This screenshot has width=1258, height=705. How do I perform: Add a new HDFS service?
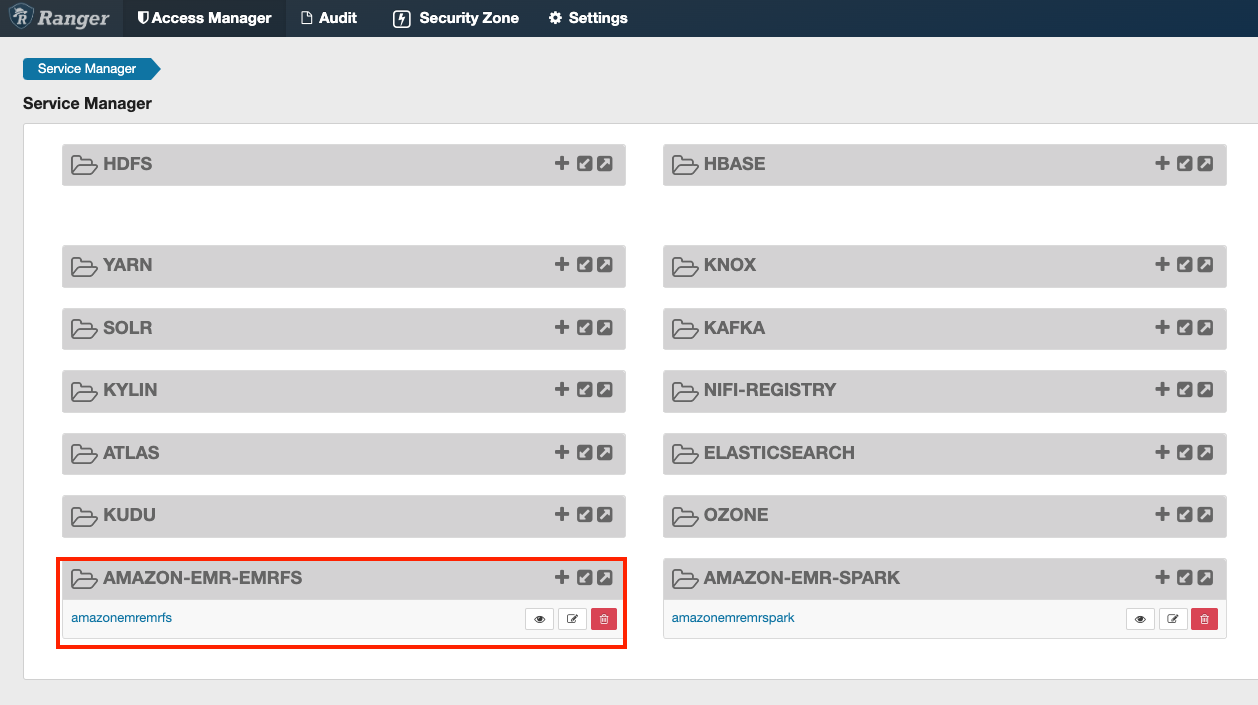pos(562,163)
